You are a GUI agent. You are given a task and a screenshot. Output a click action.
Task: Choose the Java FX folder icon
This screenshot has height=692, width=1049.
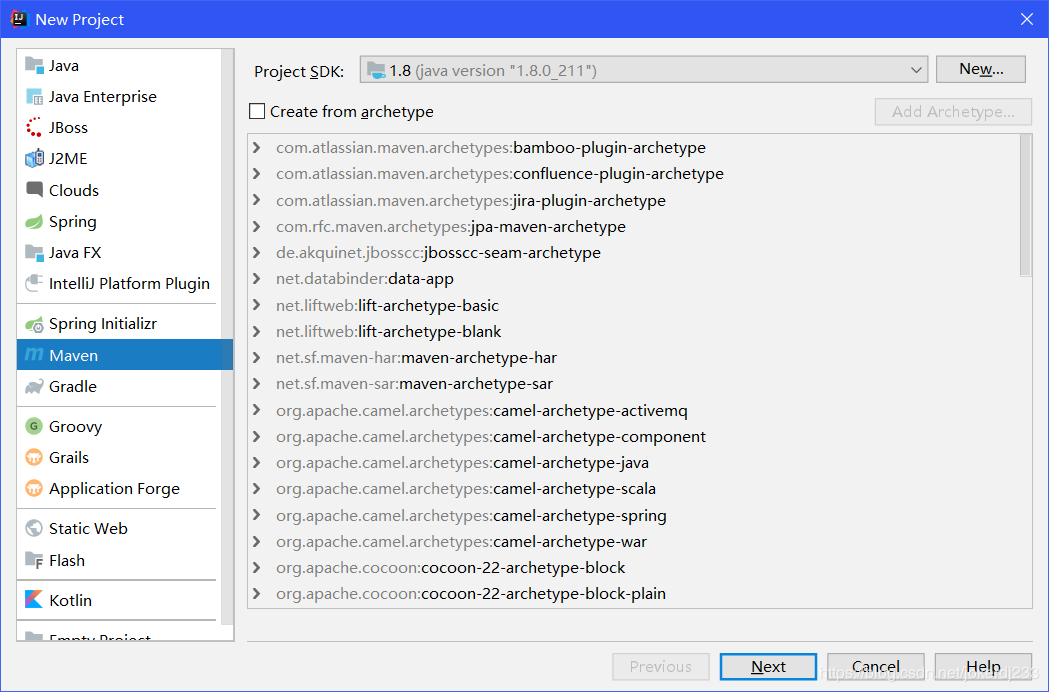(x=34, y=253)
